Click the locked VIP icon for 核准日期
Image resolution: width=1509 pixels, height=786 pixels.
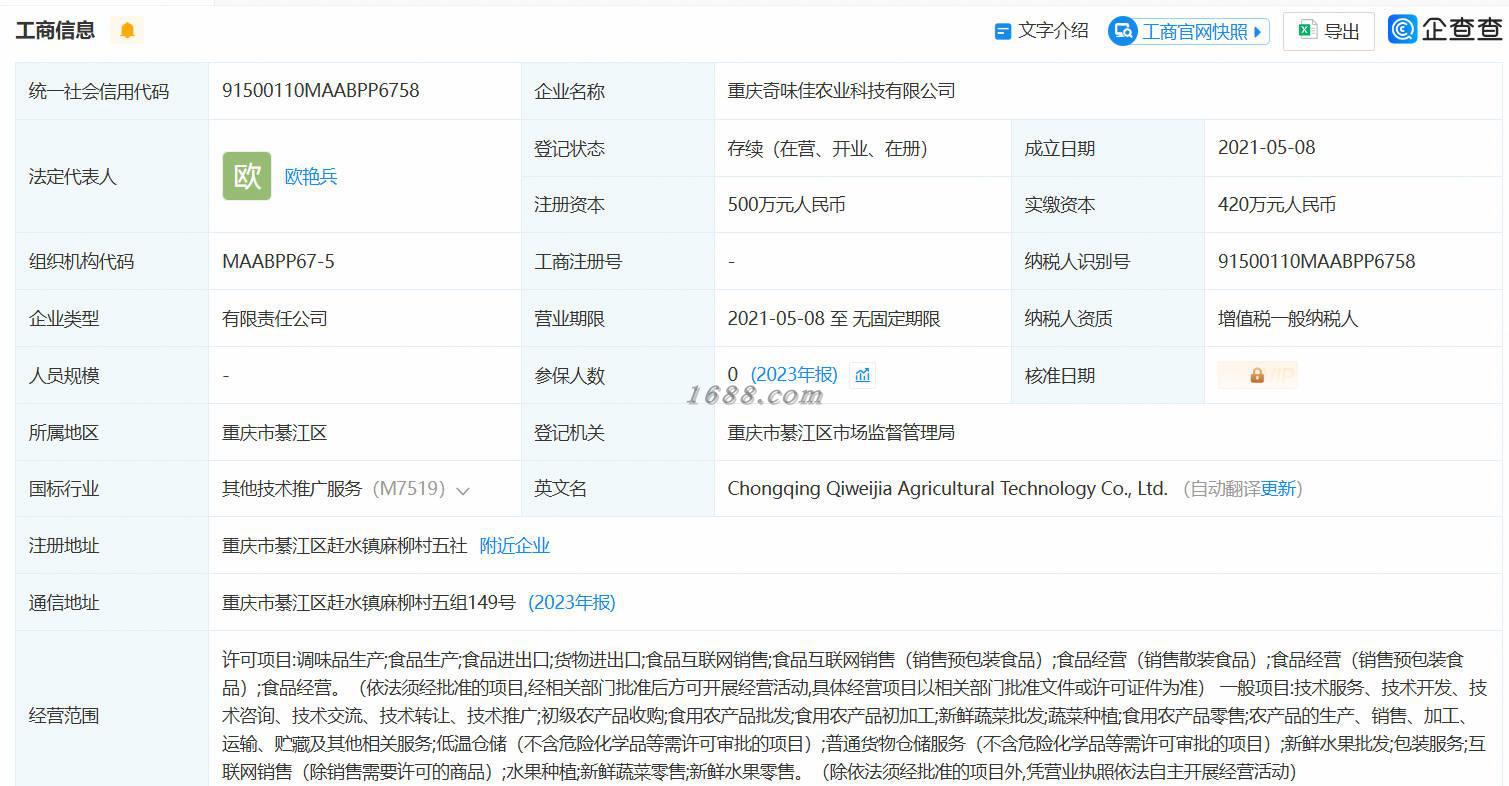tap(1257, 375)
